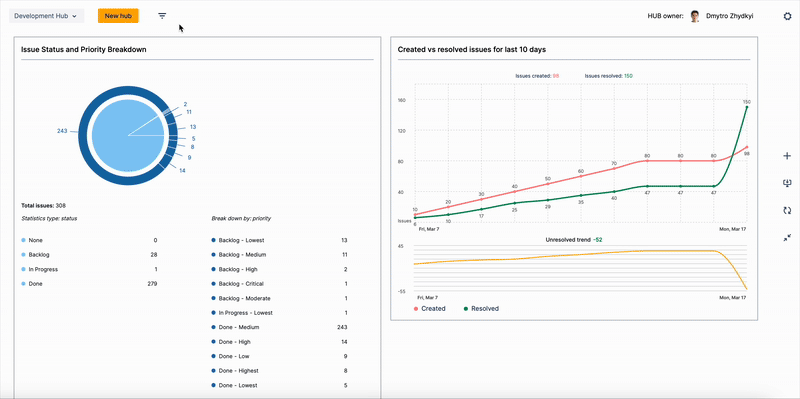The image size is (800, 399).
Task: Click the Backlog - Critical priority row
Action: [280, 284]
